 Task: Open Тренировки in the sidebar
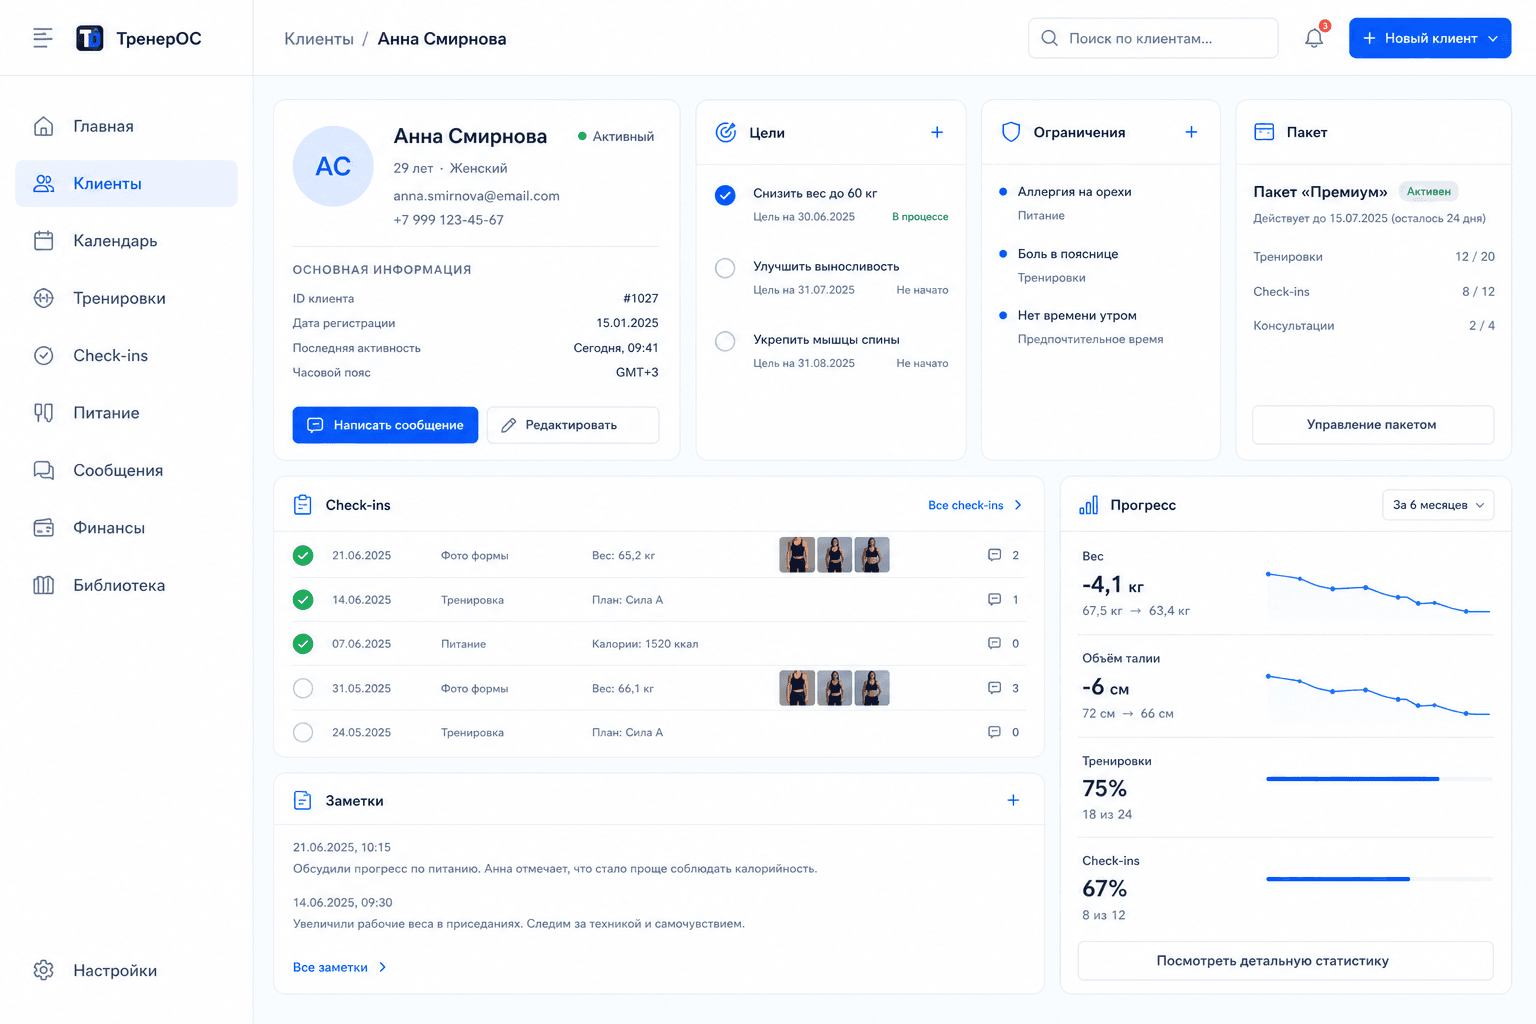click(x=126, y=298)
